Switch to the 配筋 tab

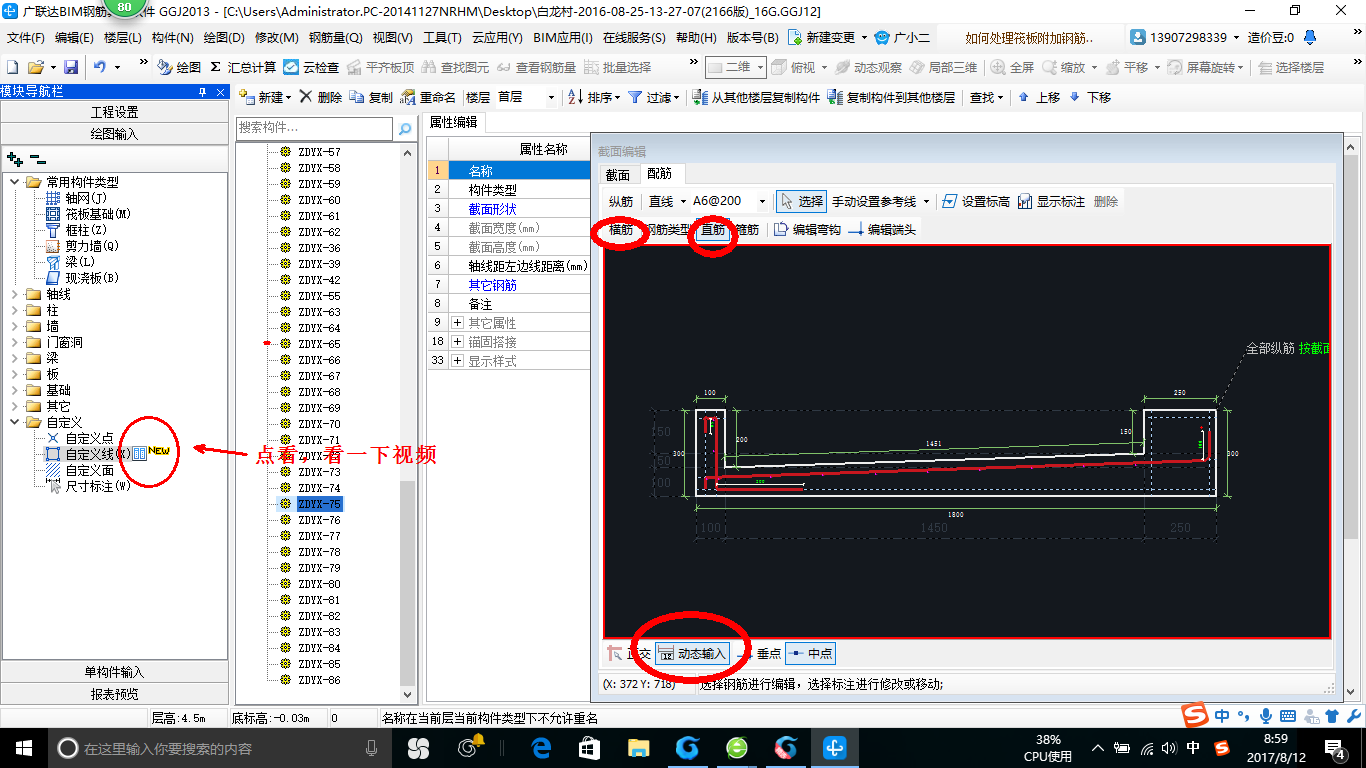pyautogui.click(x=660, y=175)
